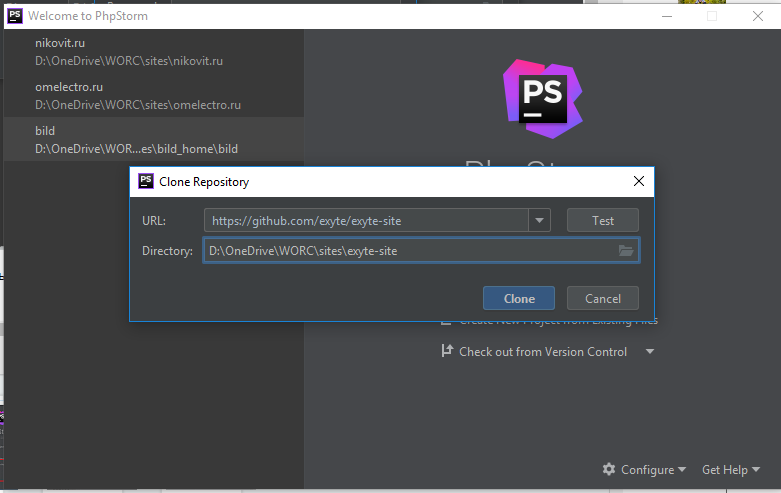Click PhpStorm icon in Welcome title bar
This screenshot has height=493, width=781.
15,16
